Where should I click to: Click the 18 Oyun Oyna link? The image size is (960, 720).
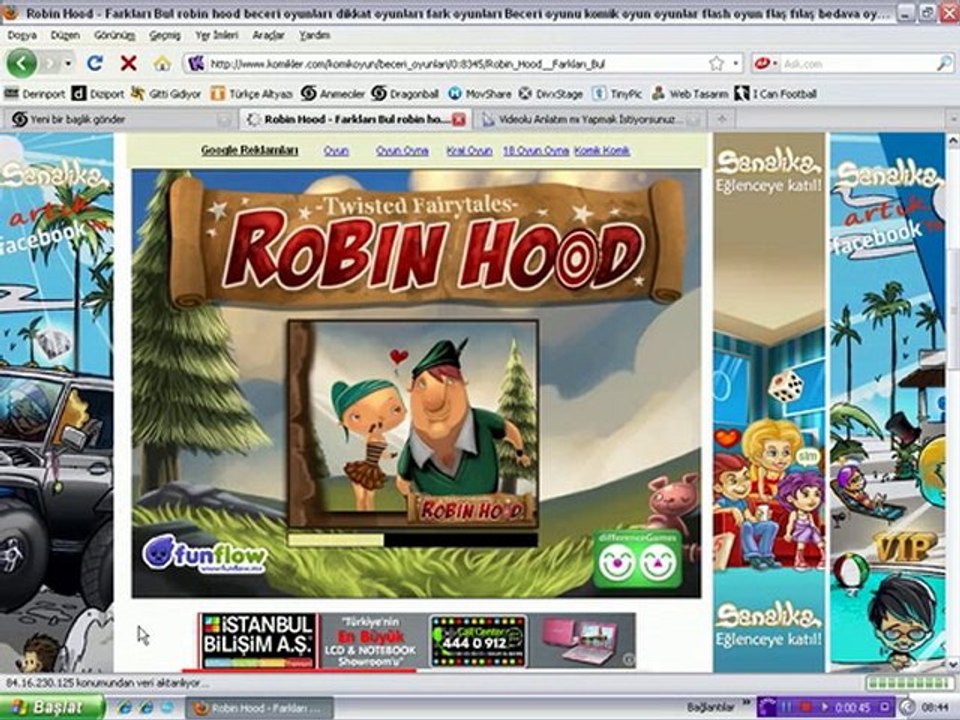click(x=536, y=151)
